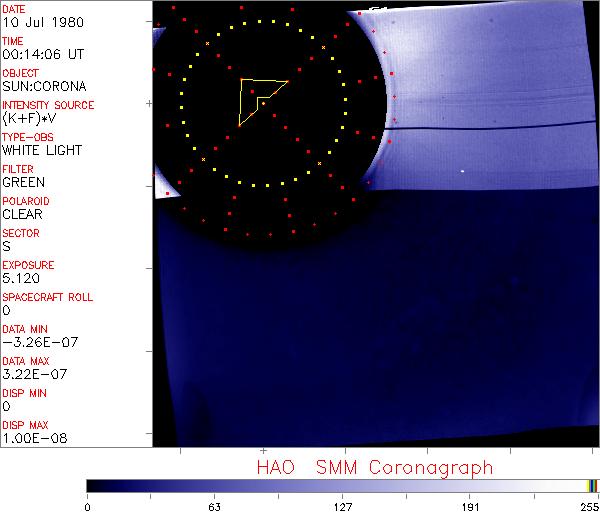Click the HAO SMM Coronagraph title
Viewport: 600px width, 512px height.
[374, 467]
